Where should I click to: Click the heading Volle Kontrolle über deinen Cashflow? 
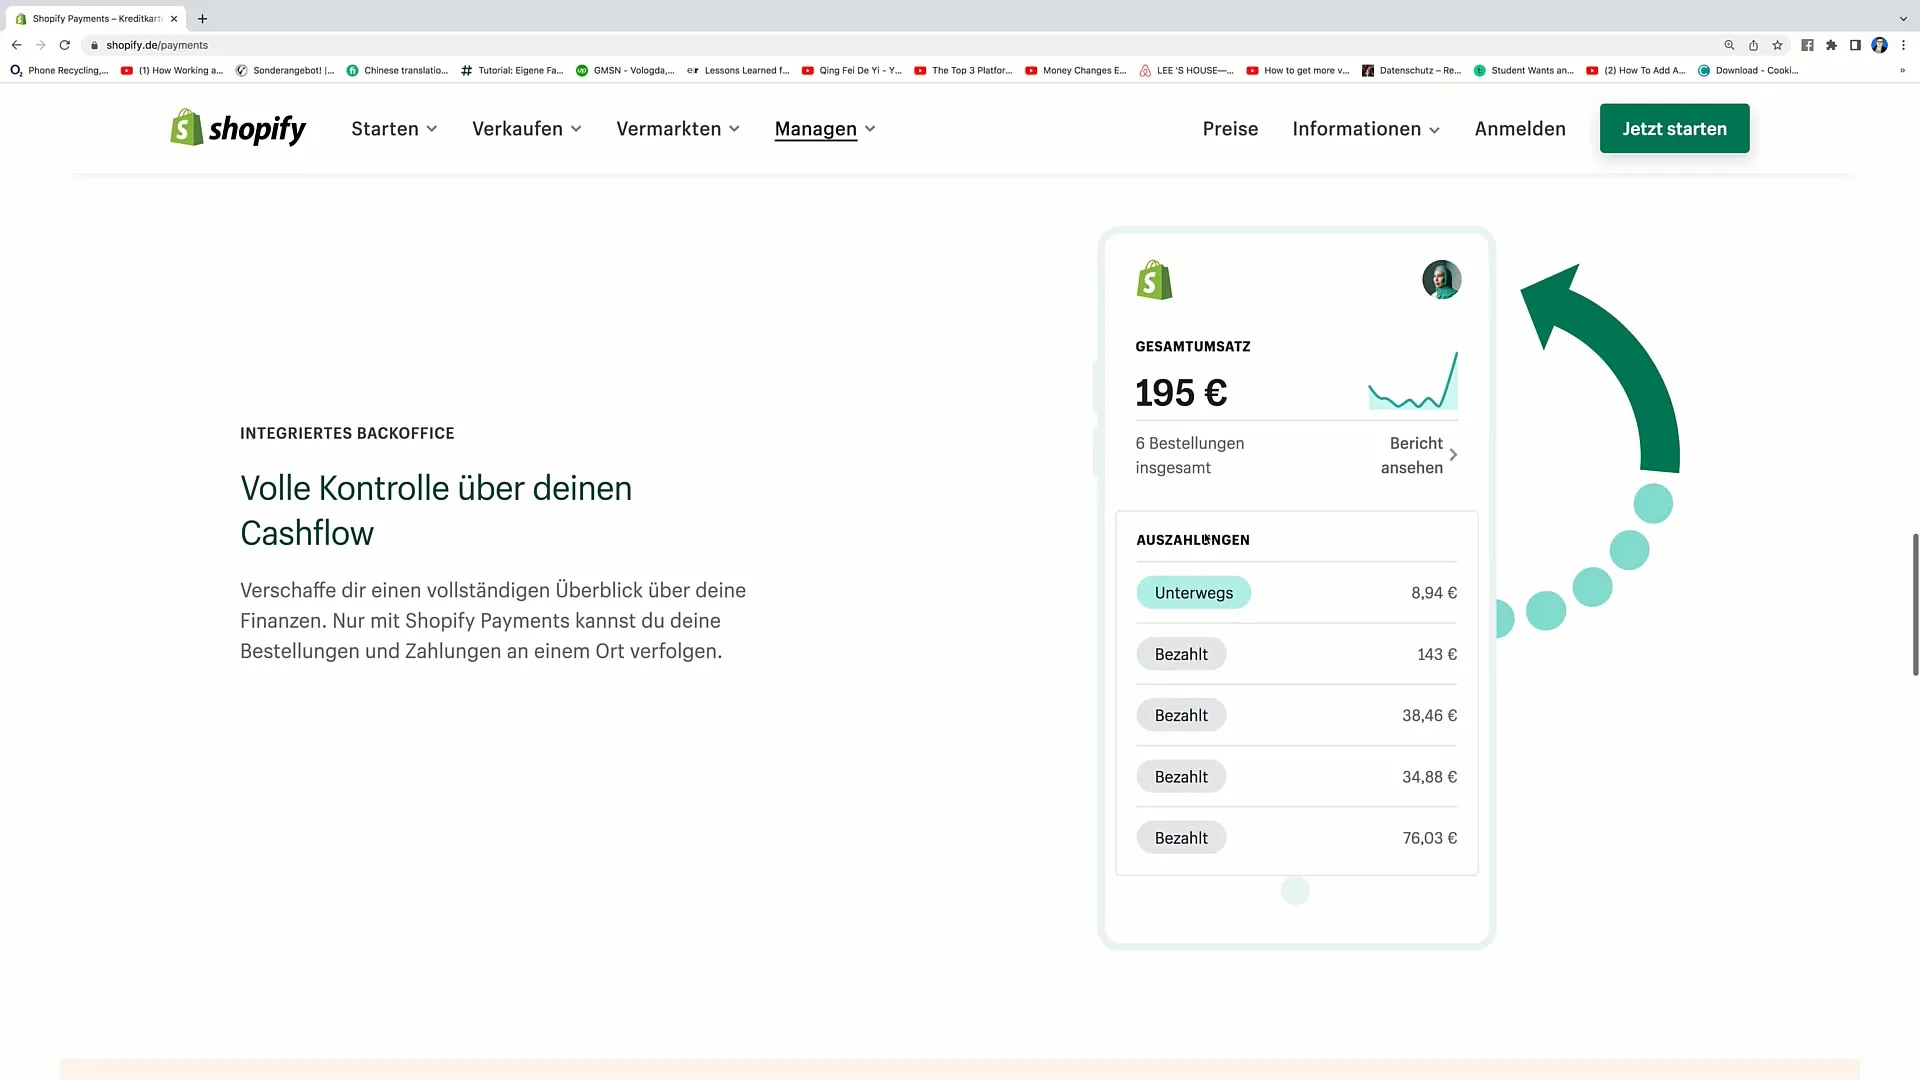tap(436, 510)
